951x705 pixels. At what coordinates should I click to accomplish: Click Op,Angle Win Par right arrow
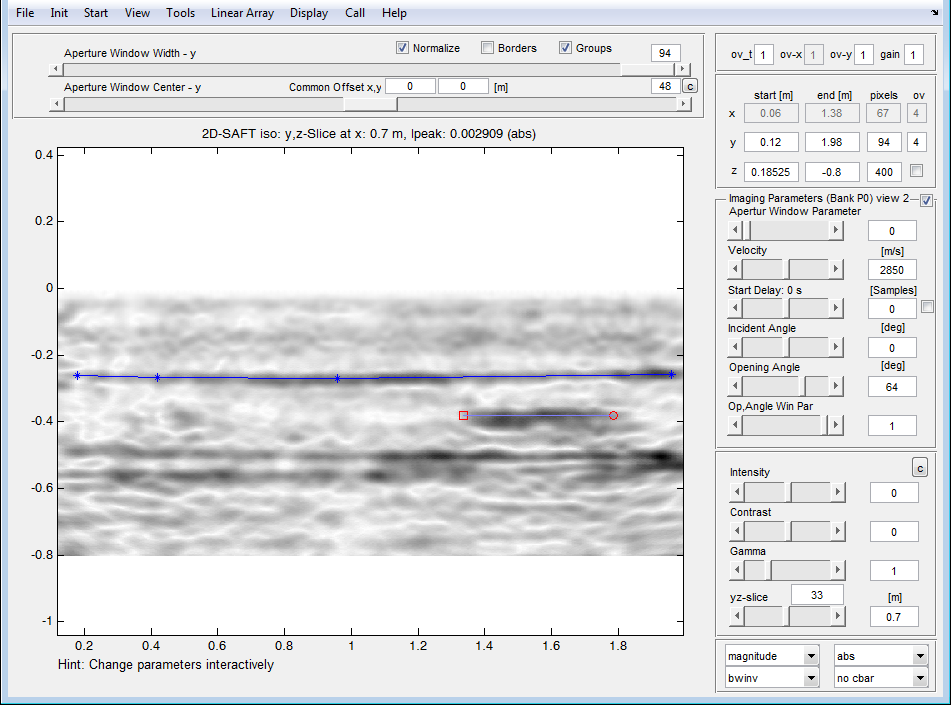[x=836, y=425]
